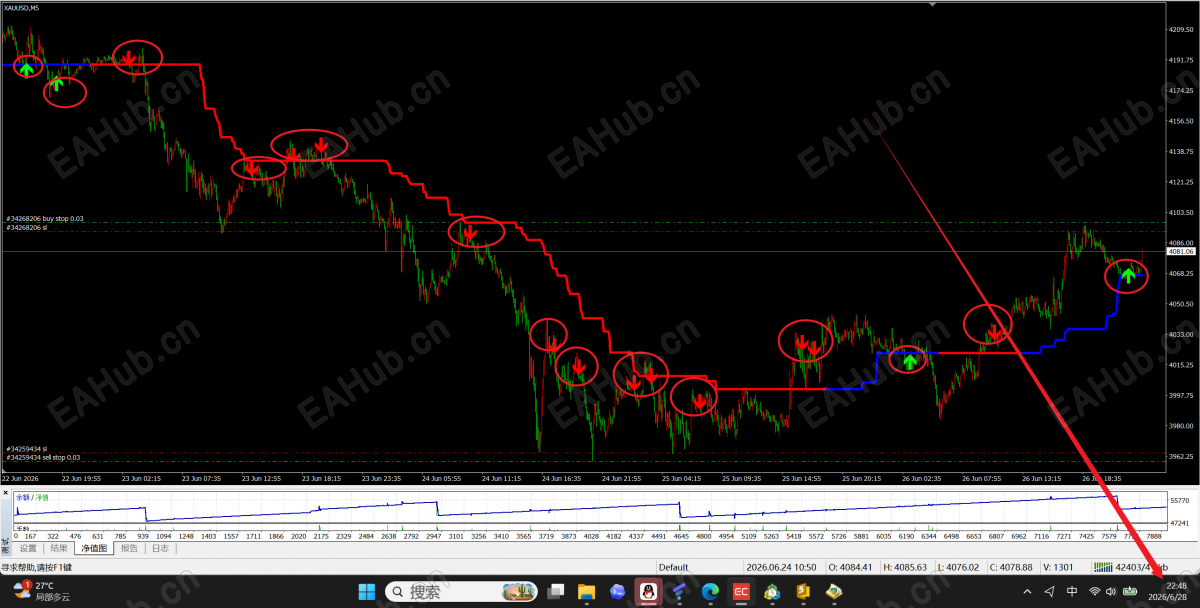Open the QQ penguin app on the taskbar

pos(648,591)
